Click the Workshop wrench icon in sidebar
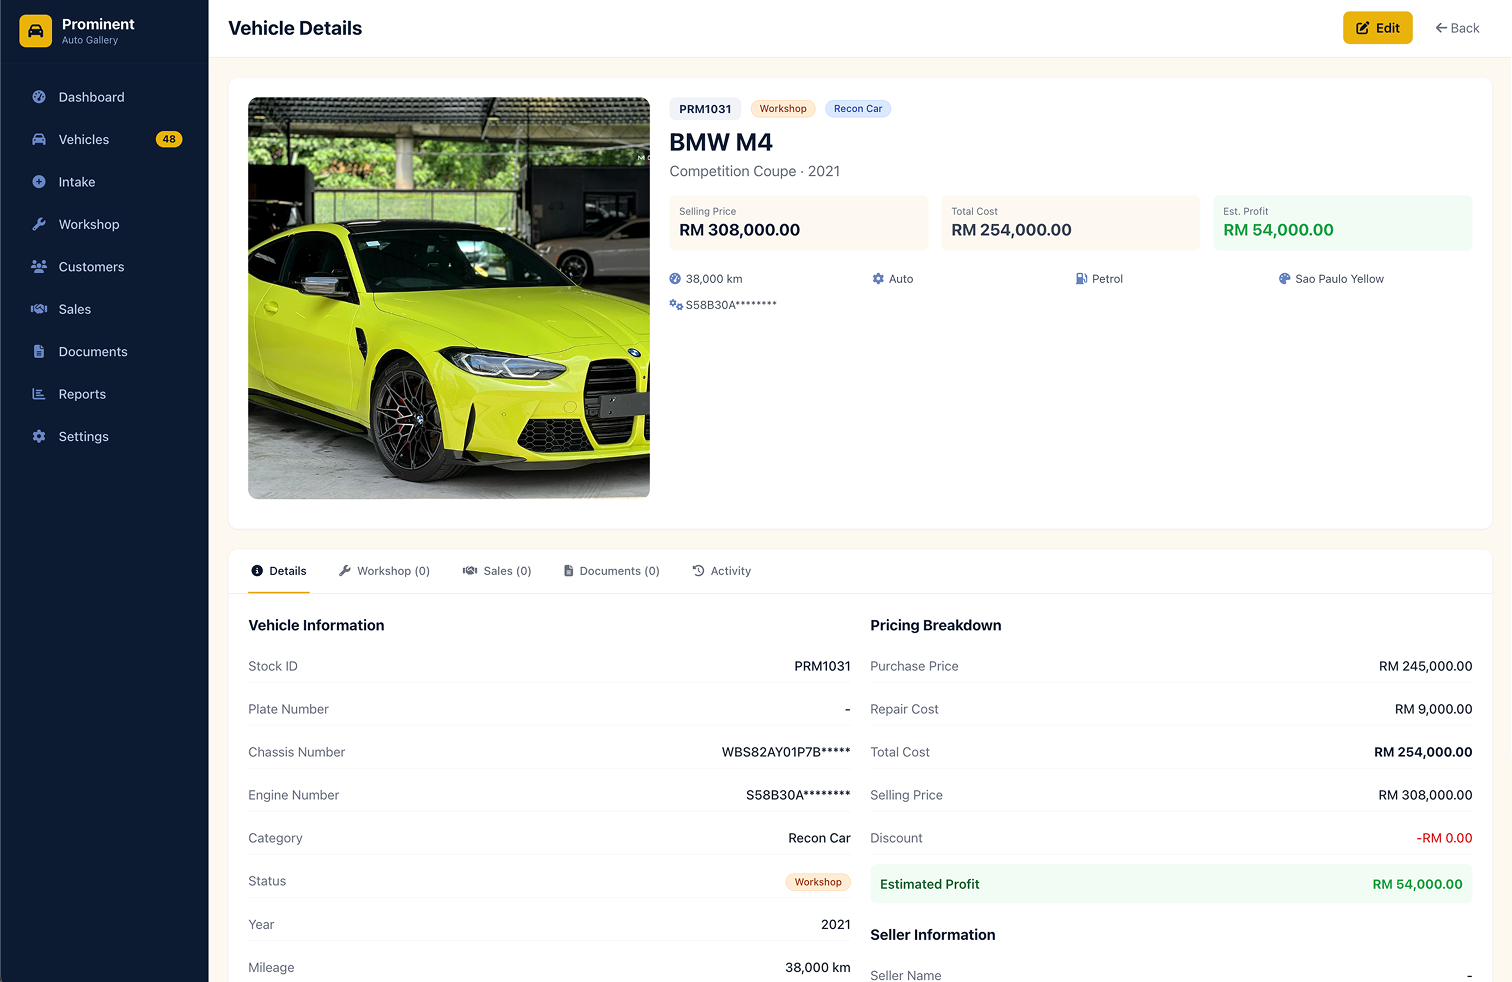The image size is (1512, 982). pos(39,225)
